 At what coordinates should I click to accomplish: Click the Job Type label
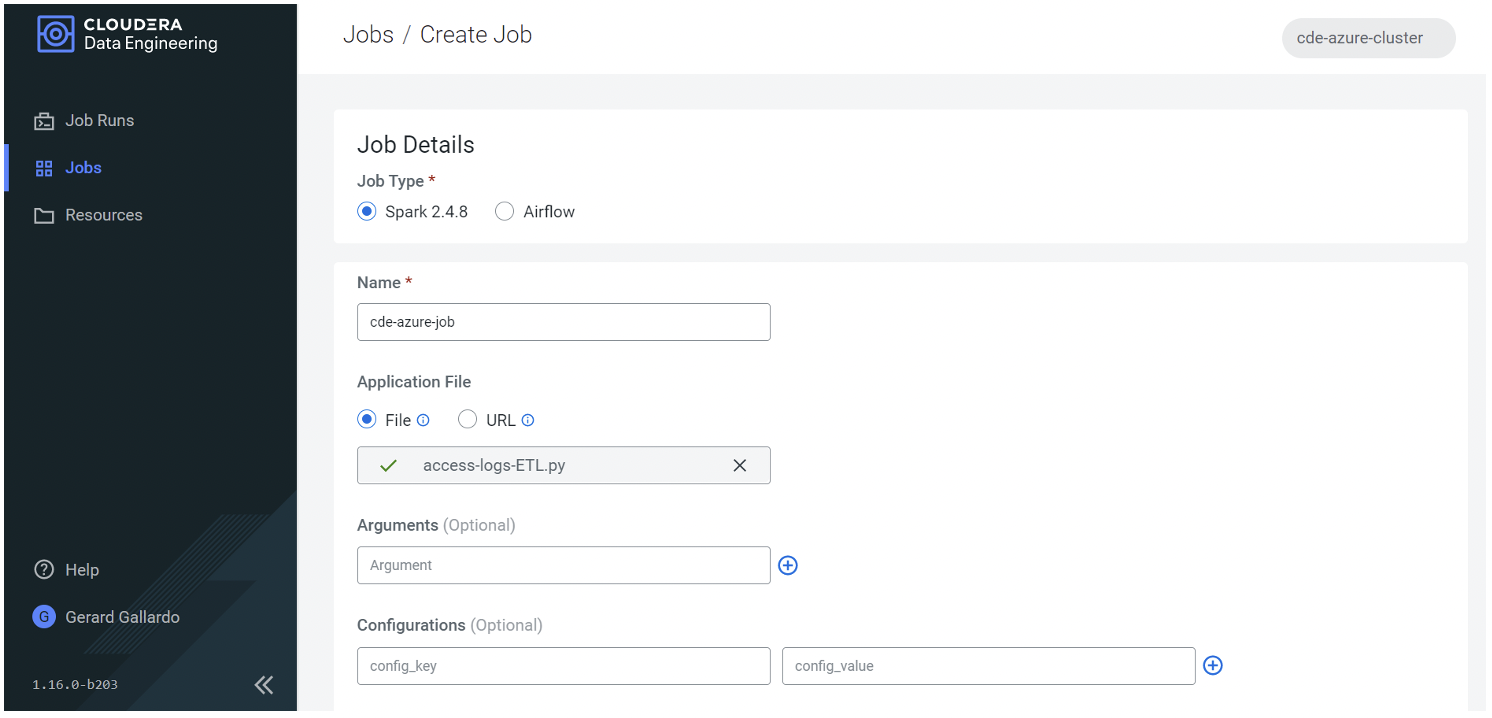click(x=396, y=181)
